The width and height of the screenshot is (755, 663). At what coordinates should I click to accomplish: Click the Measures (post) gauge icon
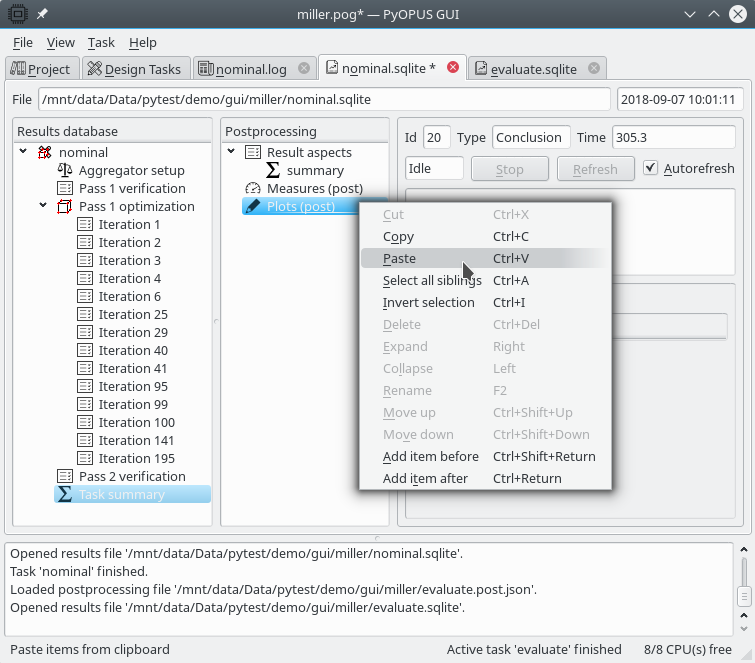point(252,189)
